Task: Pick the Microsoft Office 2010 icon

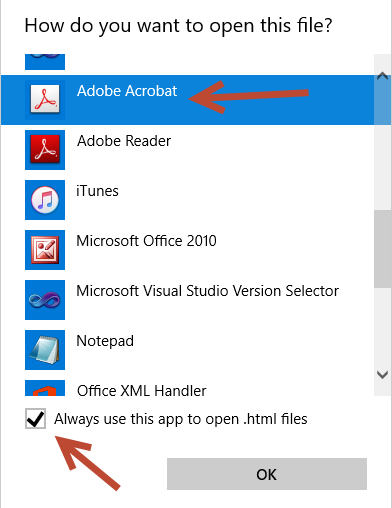Action: [x=45, y=250]
